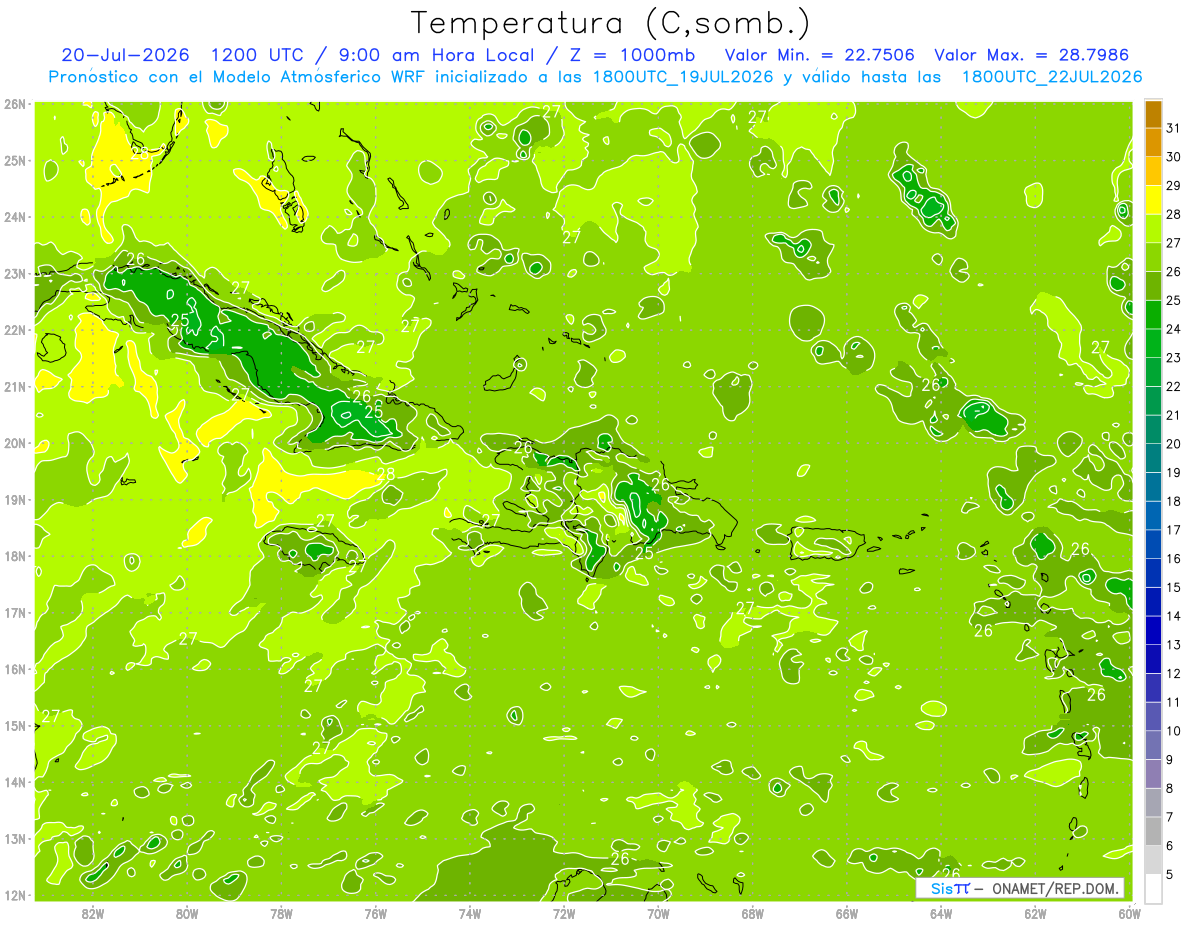Click the colorbar swatch between 27 and 28
Viewport: 1200px width, 927px height.
click(x=1153, y=229)
